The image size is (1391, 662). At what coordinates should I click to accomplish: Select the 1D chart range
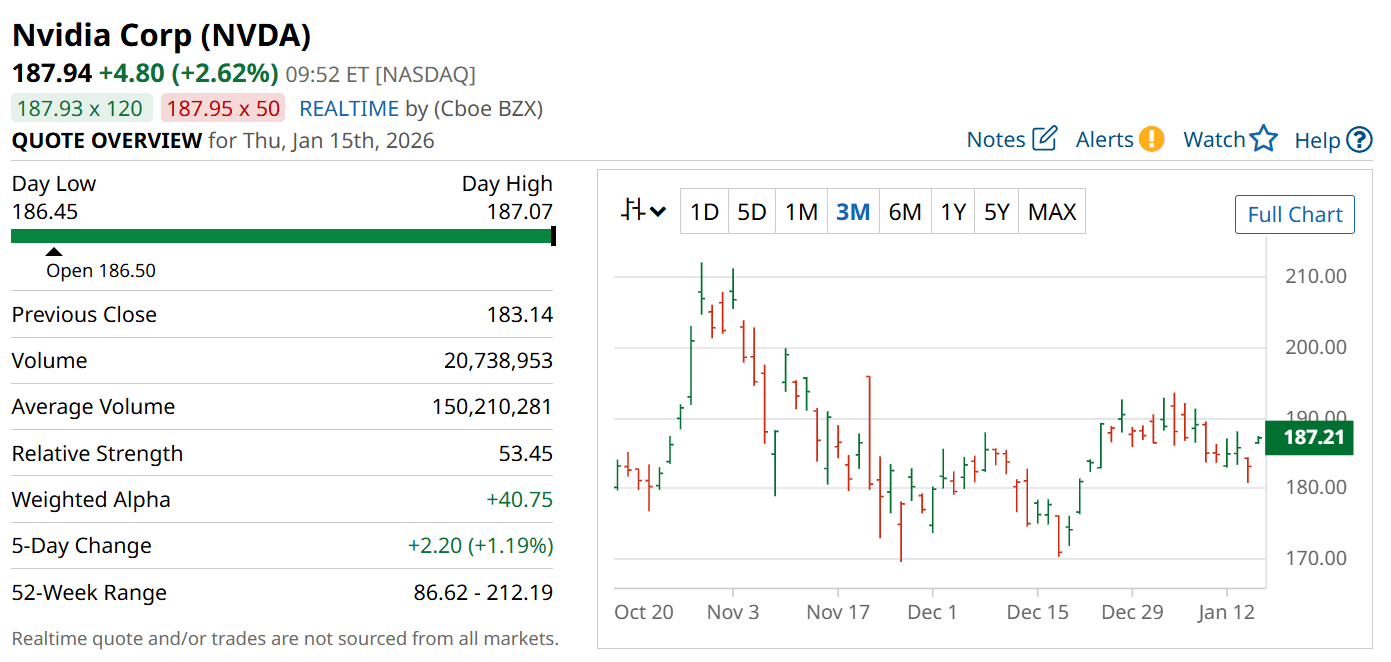[704, 212]
